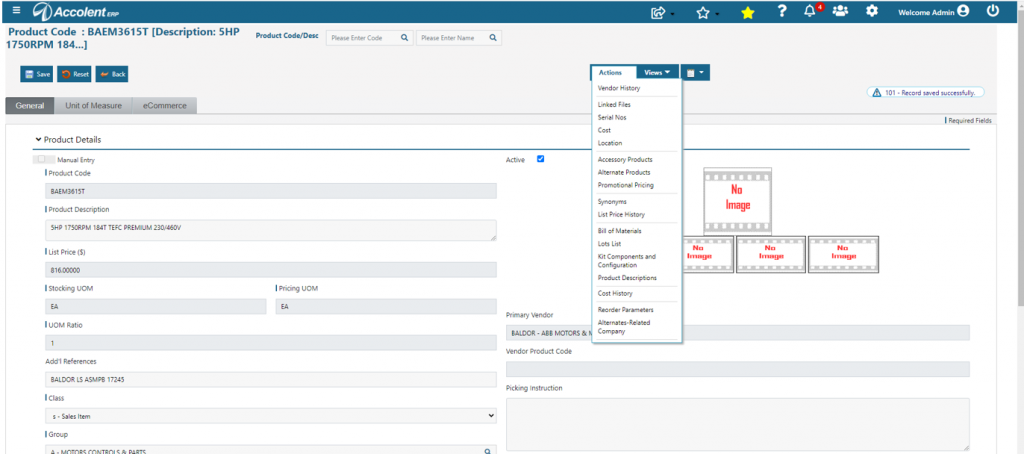
Task: Open the Views dropdown
Action: [x=658, y=73]
